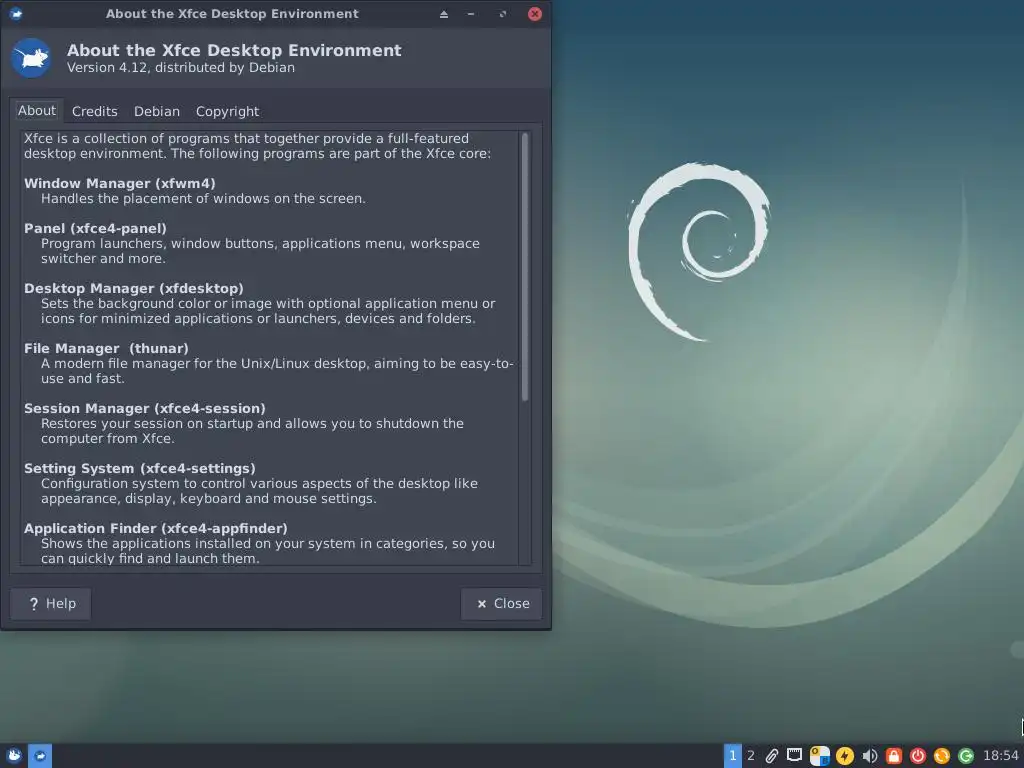Click the Application Finder (xfce4-appfinder) heading
This screenshot has height=768, width=1024.
click(156, 528)
